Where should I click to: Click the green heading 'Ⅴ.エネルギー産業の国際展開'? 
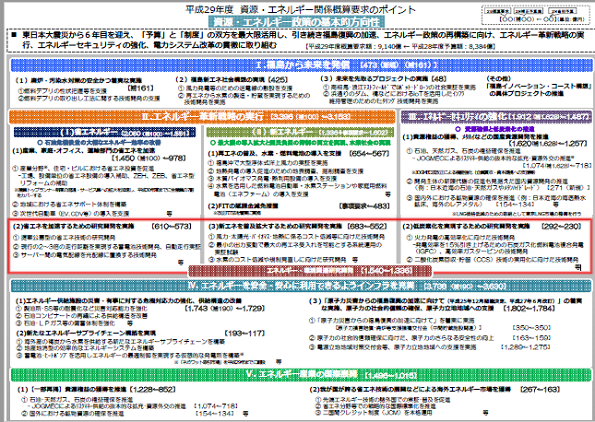tap(301, 375)
